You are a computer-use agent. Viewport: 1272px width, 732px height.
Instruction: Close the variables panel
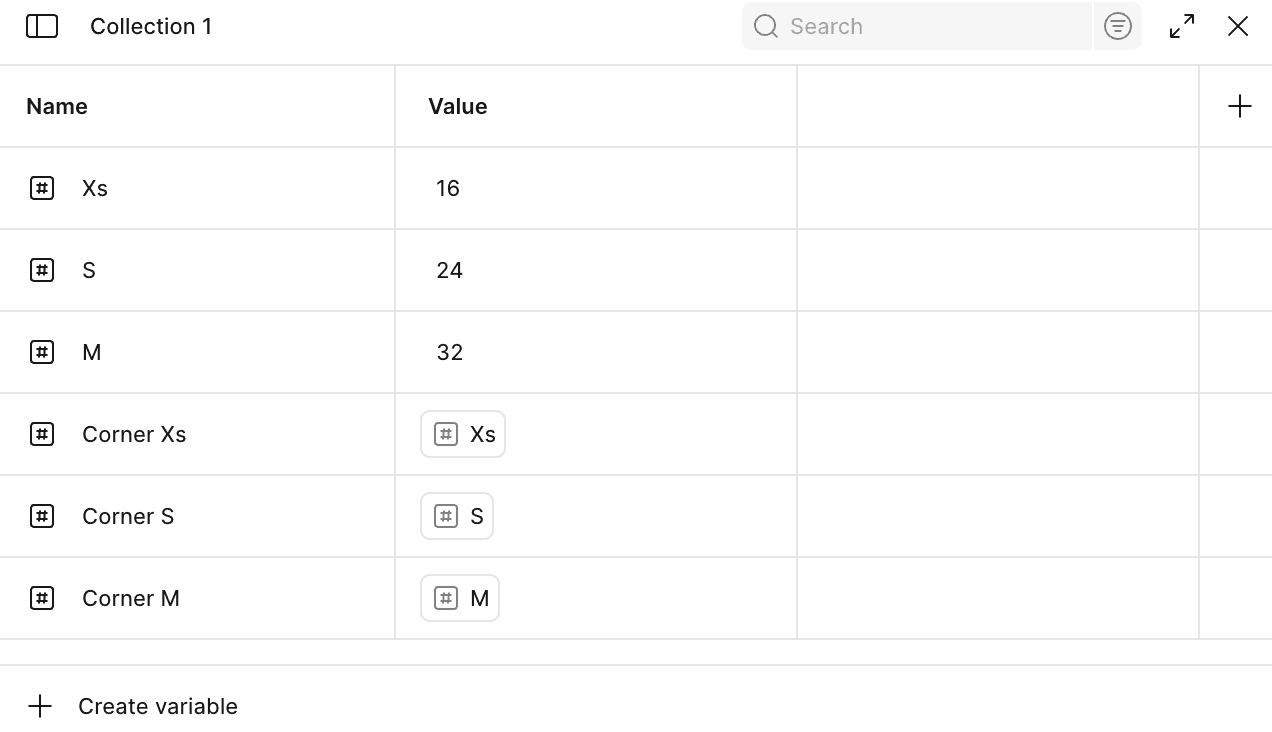pos(1238,26)
